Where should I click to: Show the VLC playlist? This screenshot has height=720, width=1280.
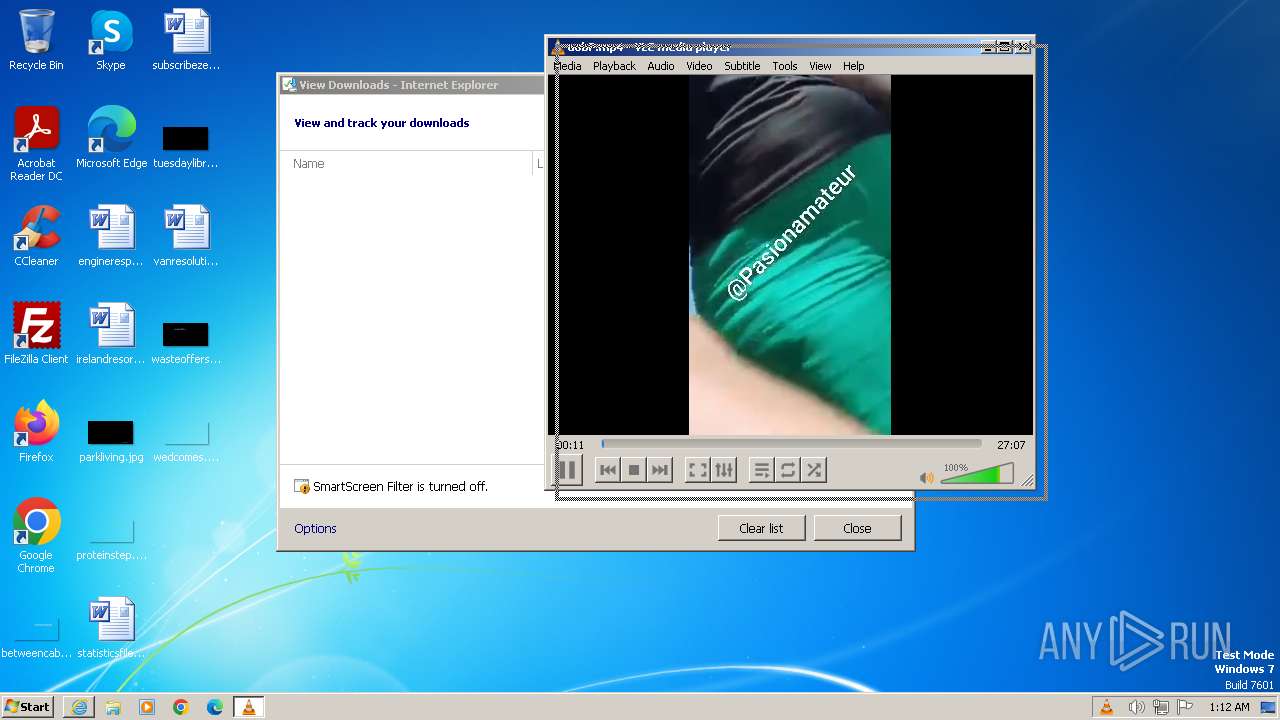(x=762, y=470)
